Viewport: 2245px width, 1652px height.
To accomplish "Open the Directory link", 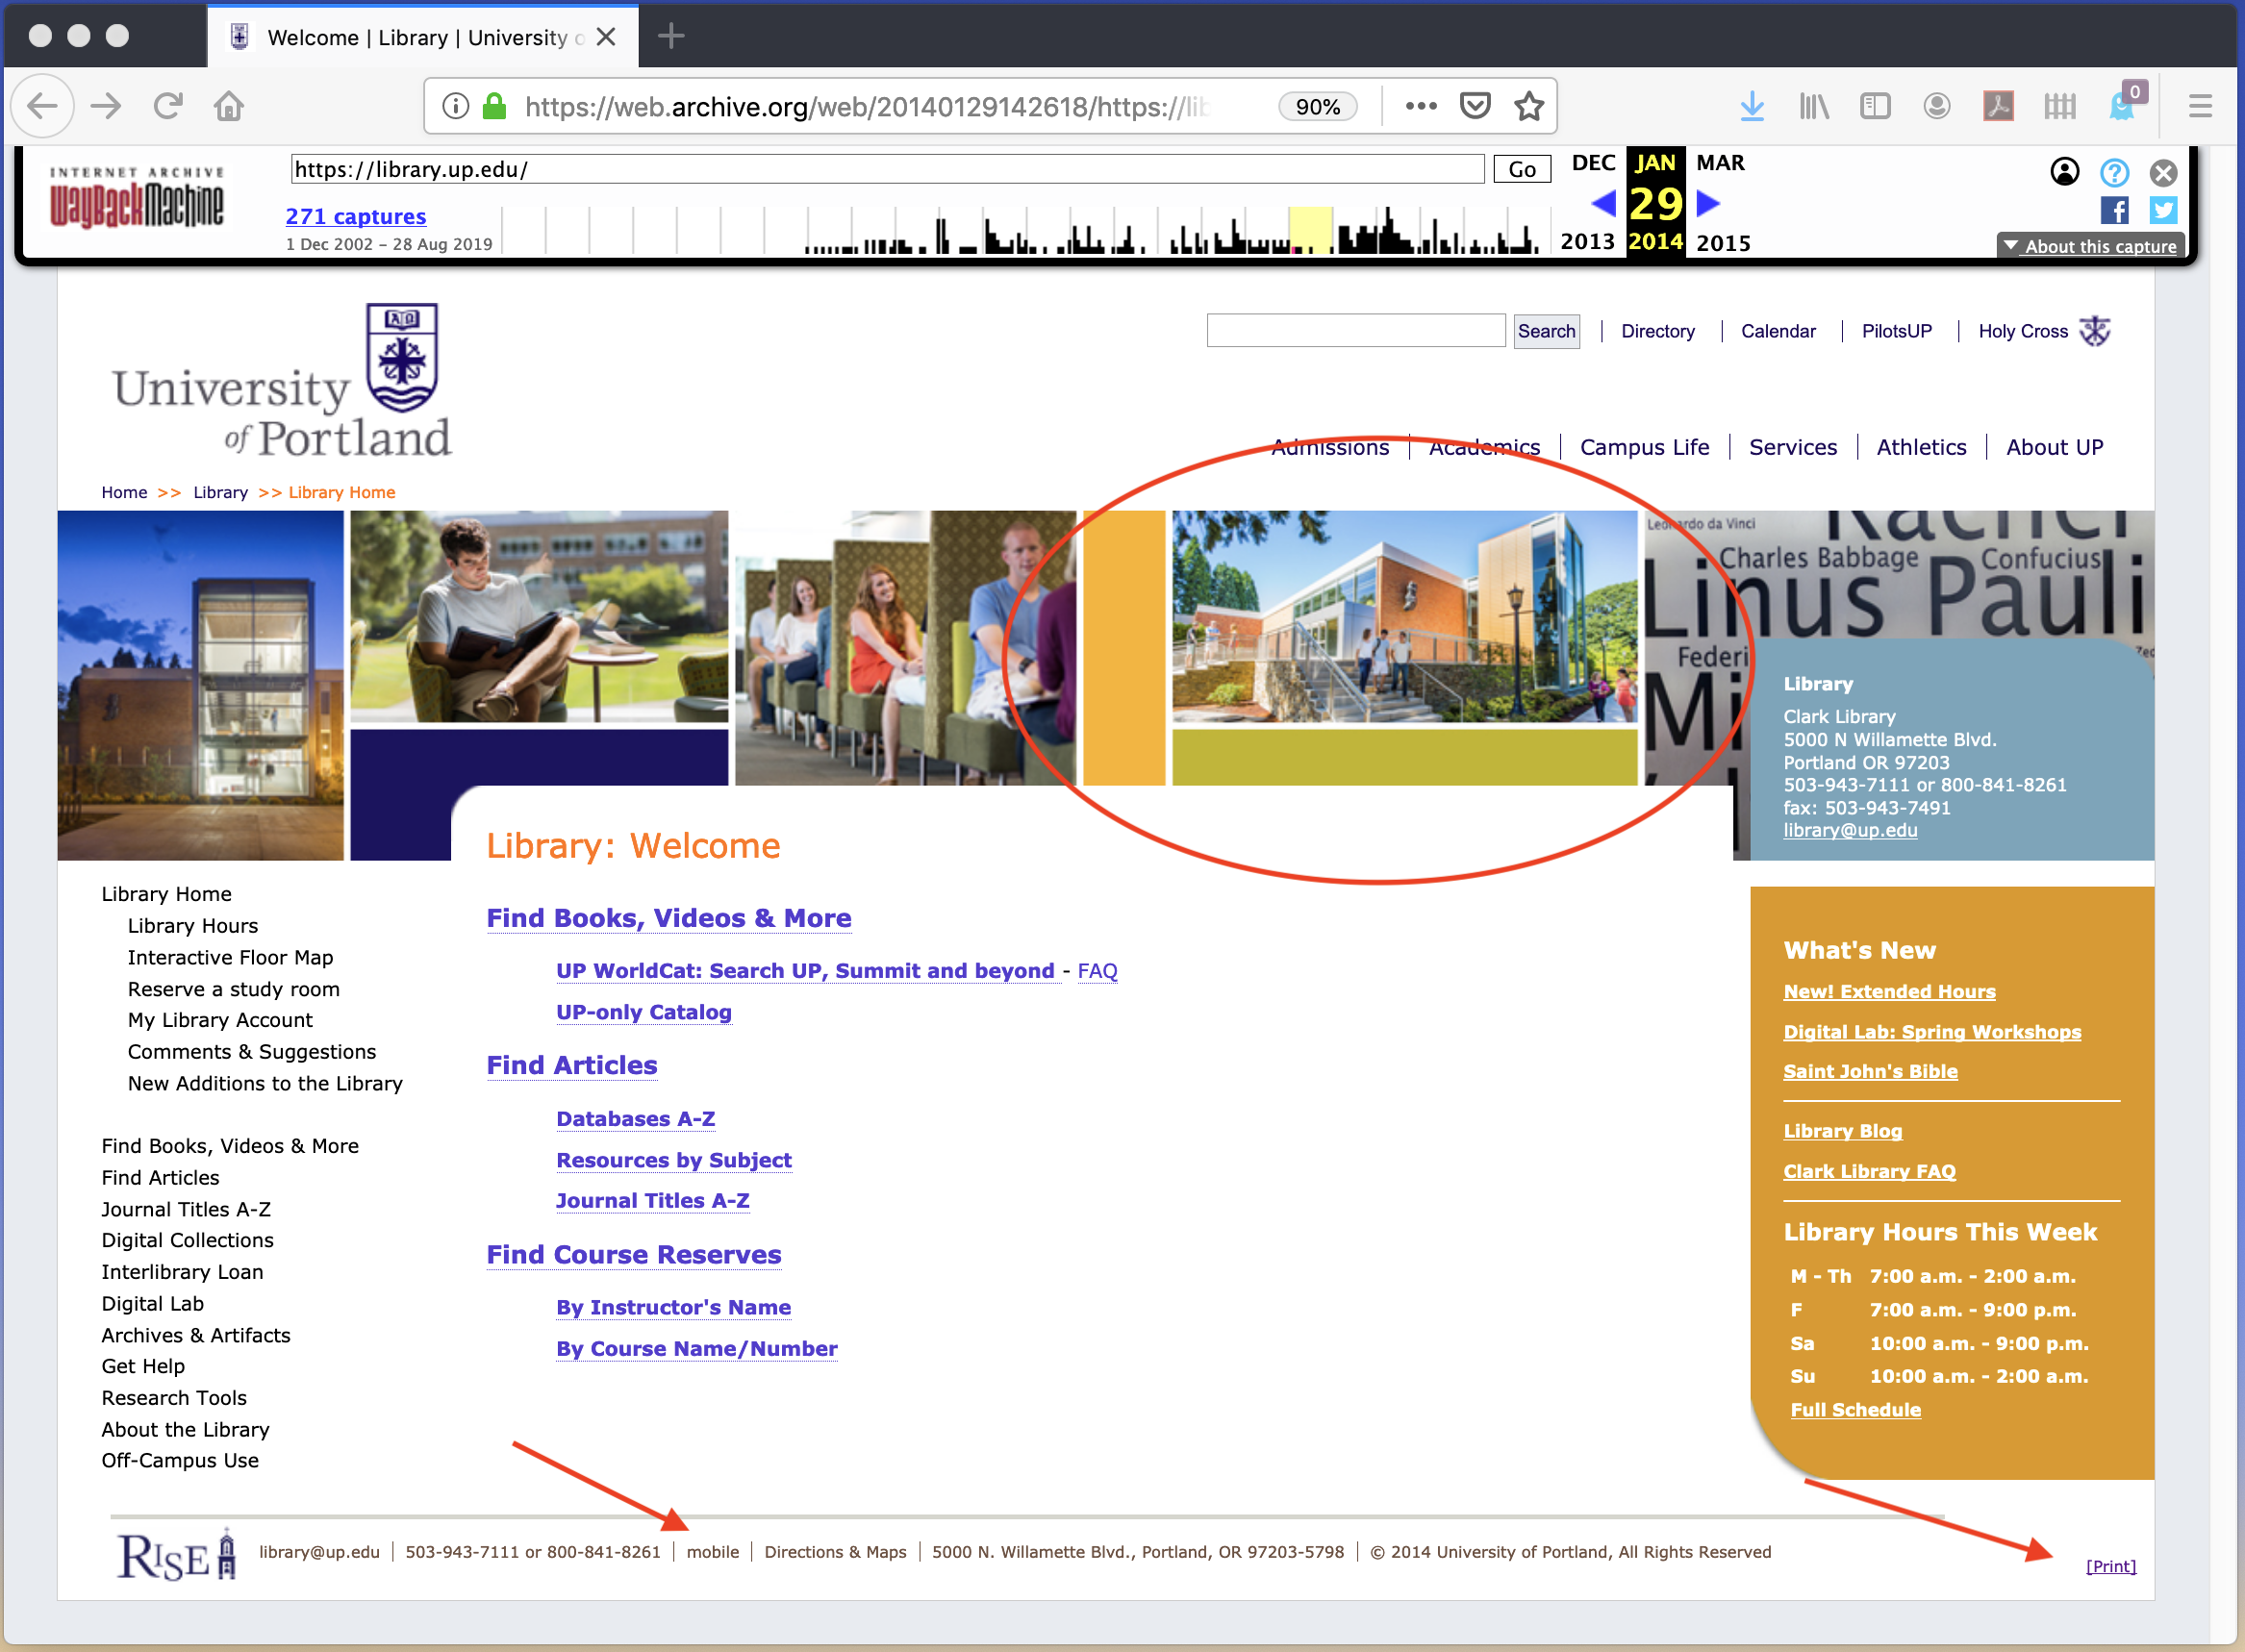I will pos(1657,331).
